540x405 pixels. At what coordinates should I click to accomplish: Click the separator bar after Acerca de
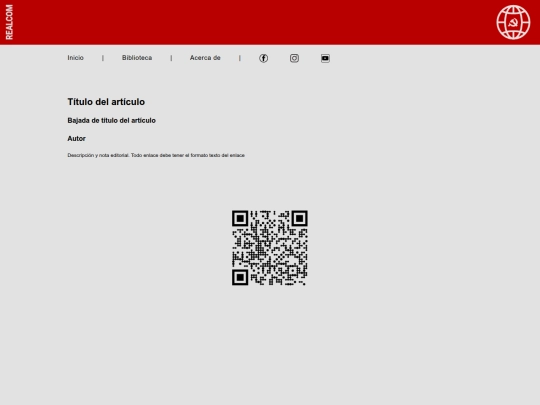240,58
